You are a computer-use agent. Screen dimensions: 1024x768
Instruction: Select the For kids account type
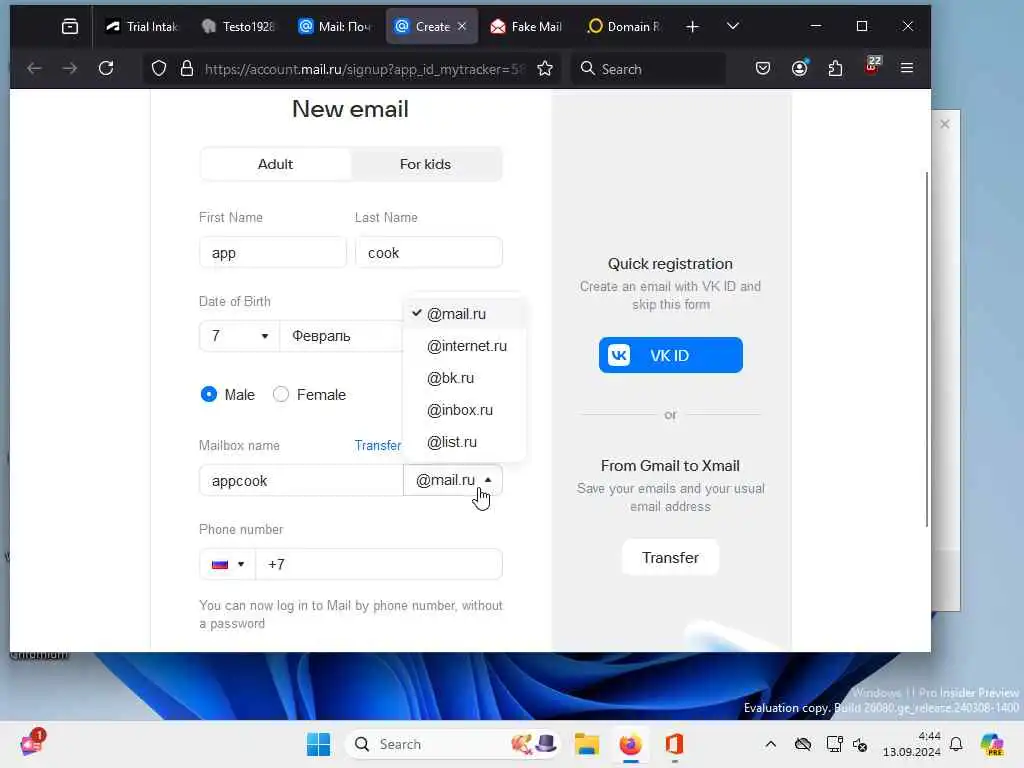425,164
